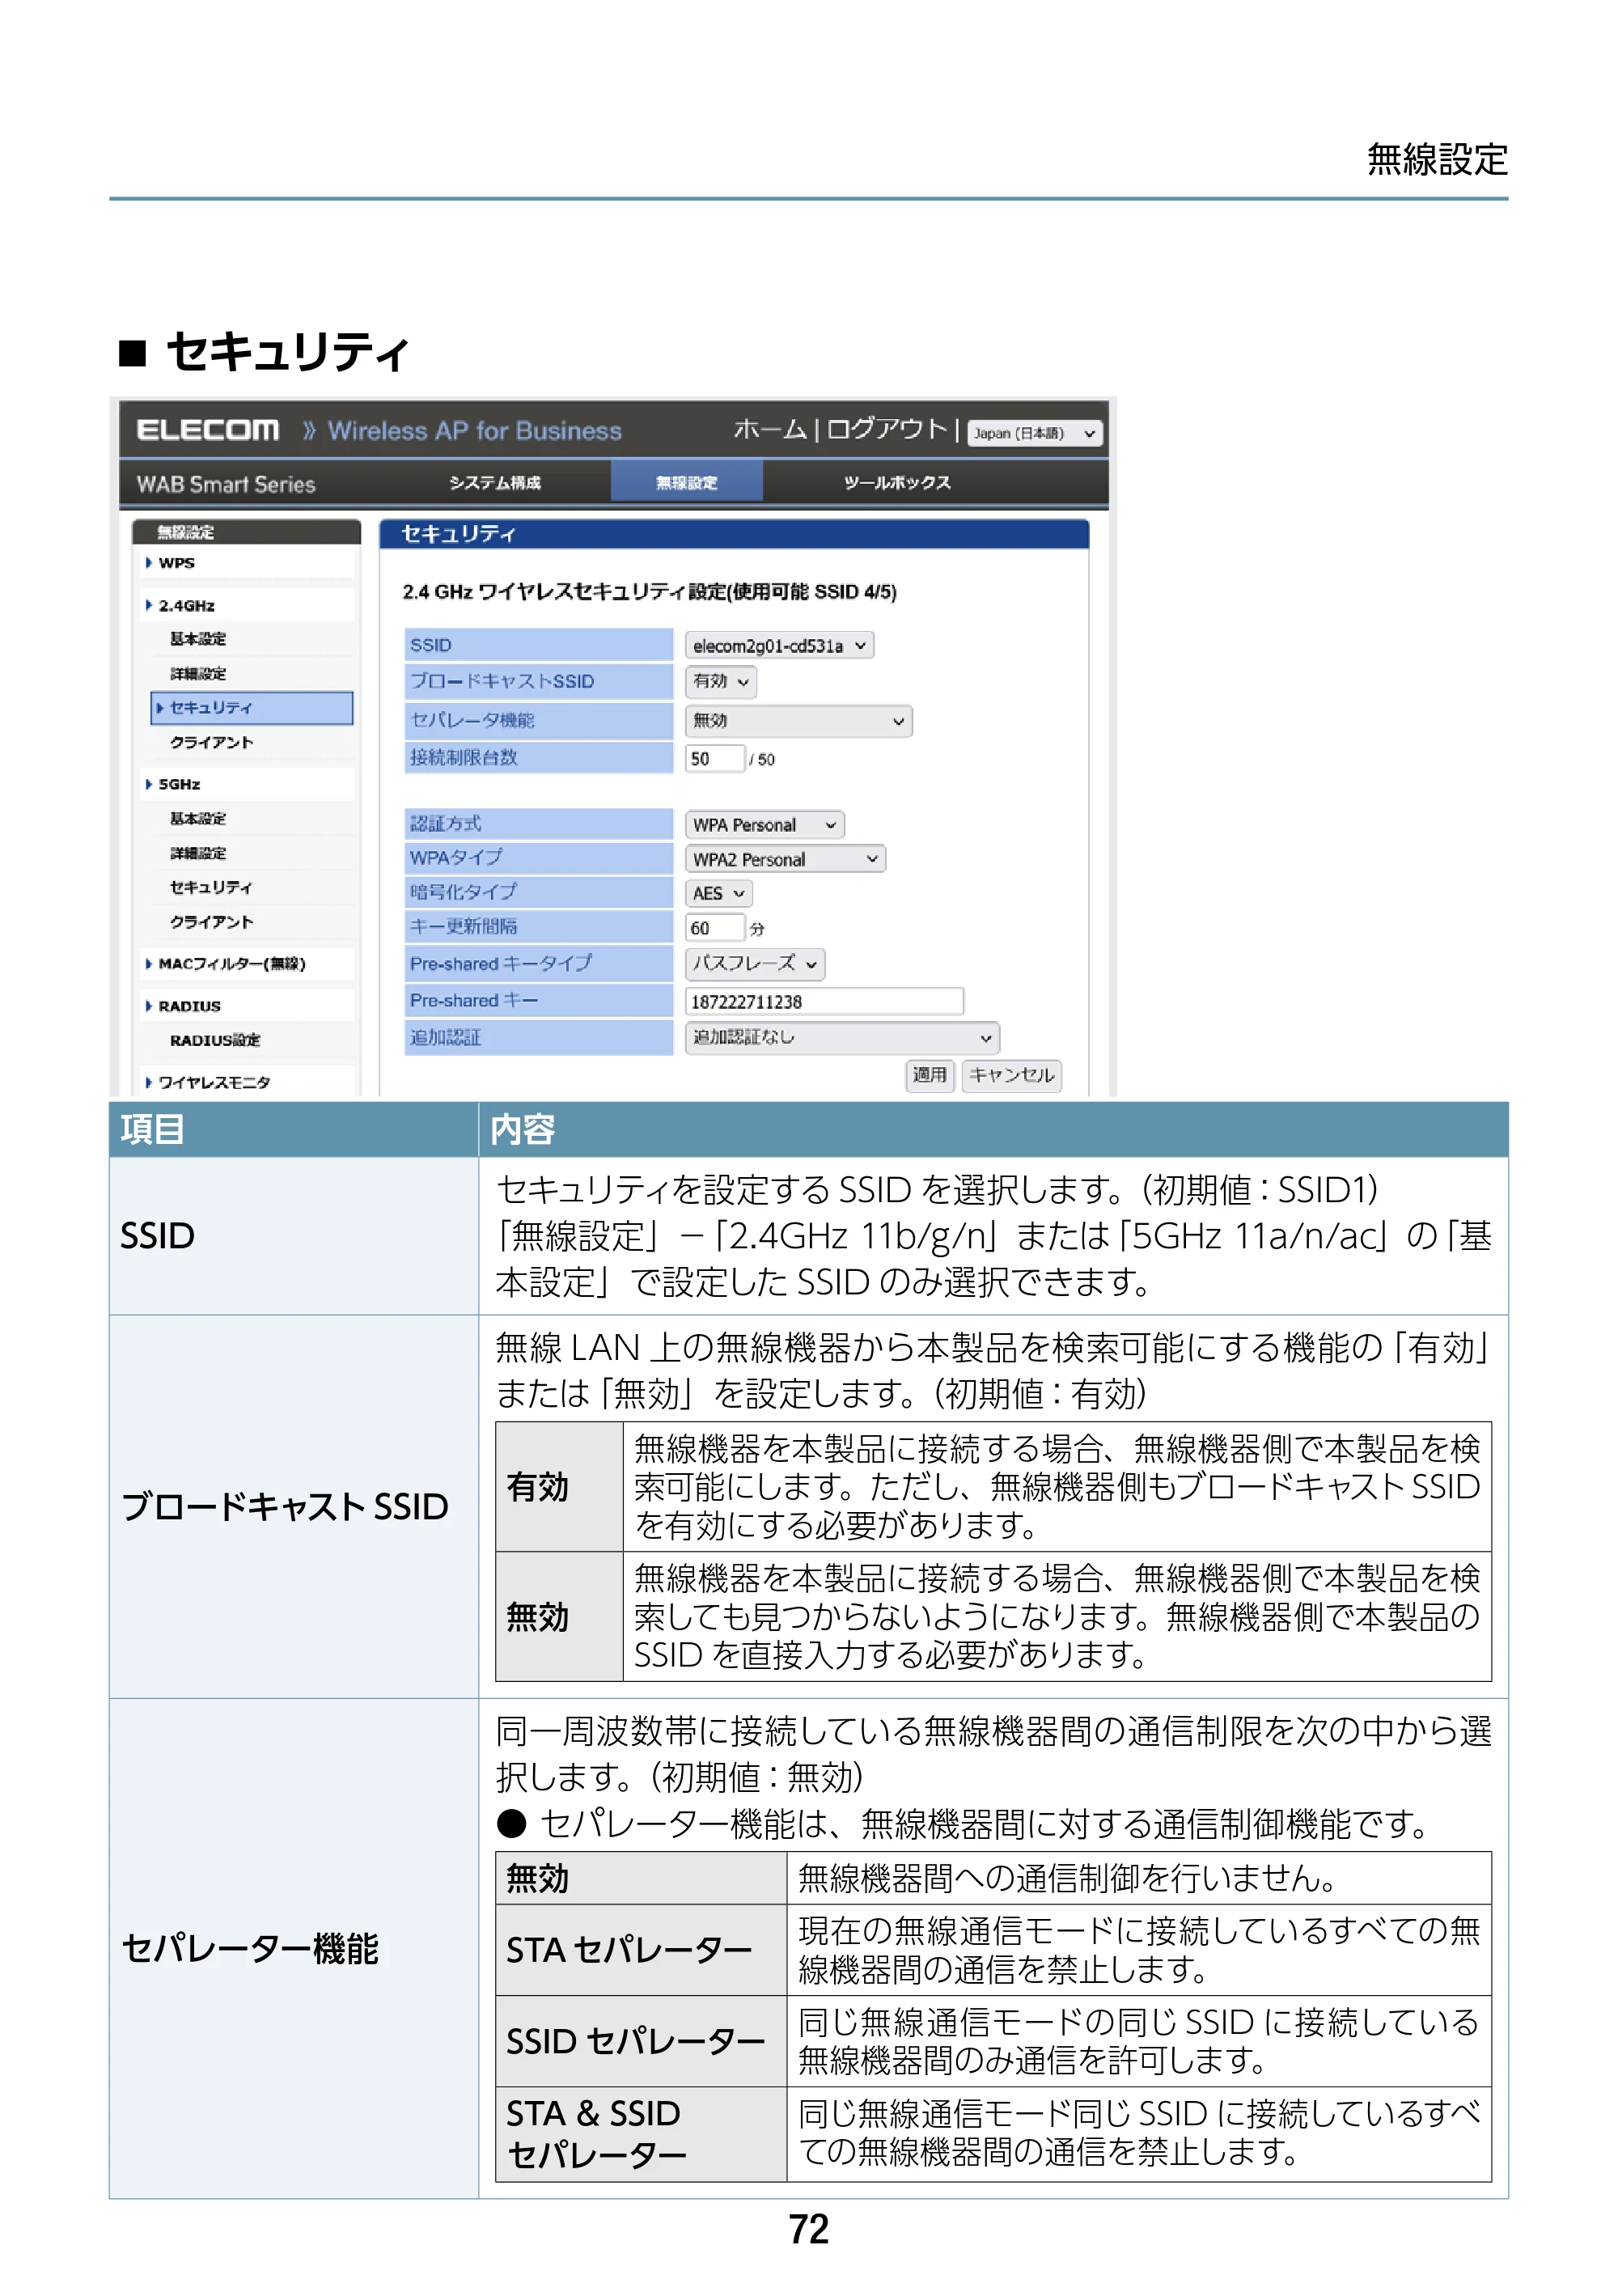Viewport: 1618px width, 2296px height.
Task: Open RADIUS設定 in the sidebar
Action: [x=214, y=1041]
